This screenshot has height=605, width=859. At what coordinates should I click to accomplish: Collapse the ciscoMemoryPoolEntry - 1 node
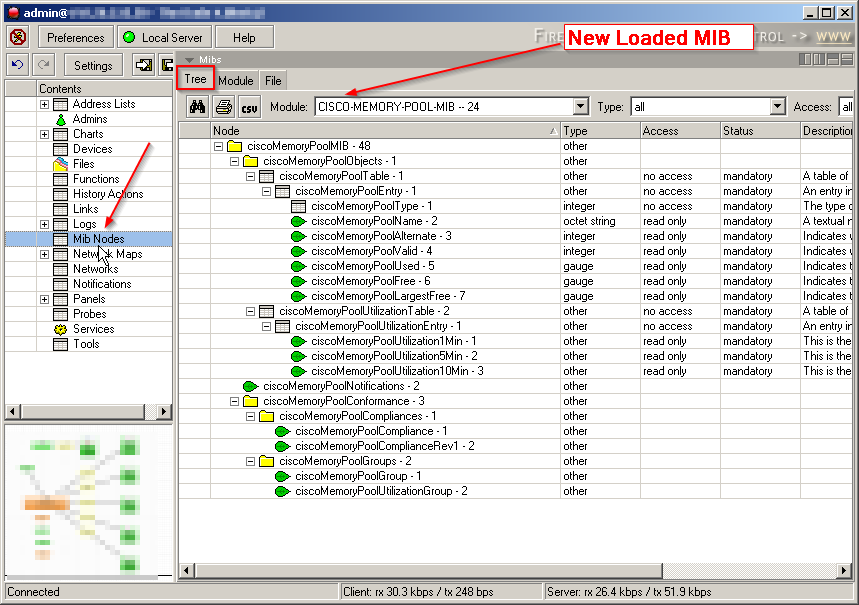tap(266, 191)
